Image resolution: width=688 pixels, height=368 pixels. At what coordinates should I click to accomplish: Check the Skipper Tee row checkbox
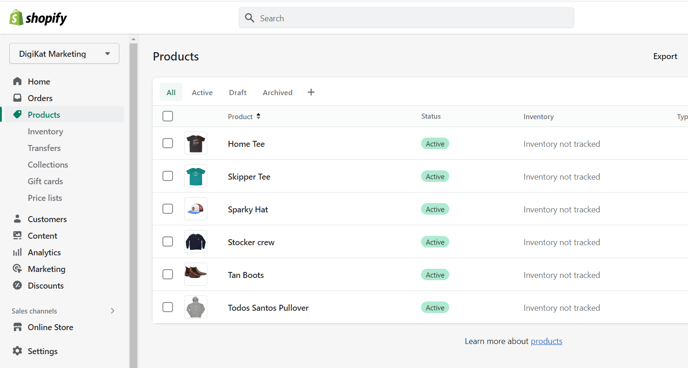point(168,176)
